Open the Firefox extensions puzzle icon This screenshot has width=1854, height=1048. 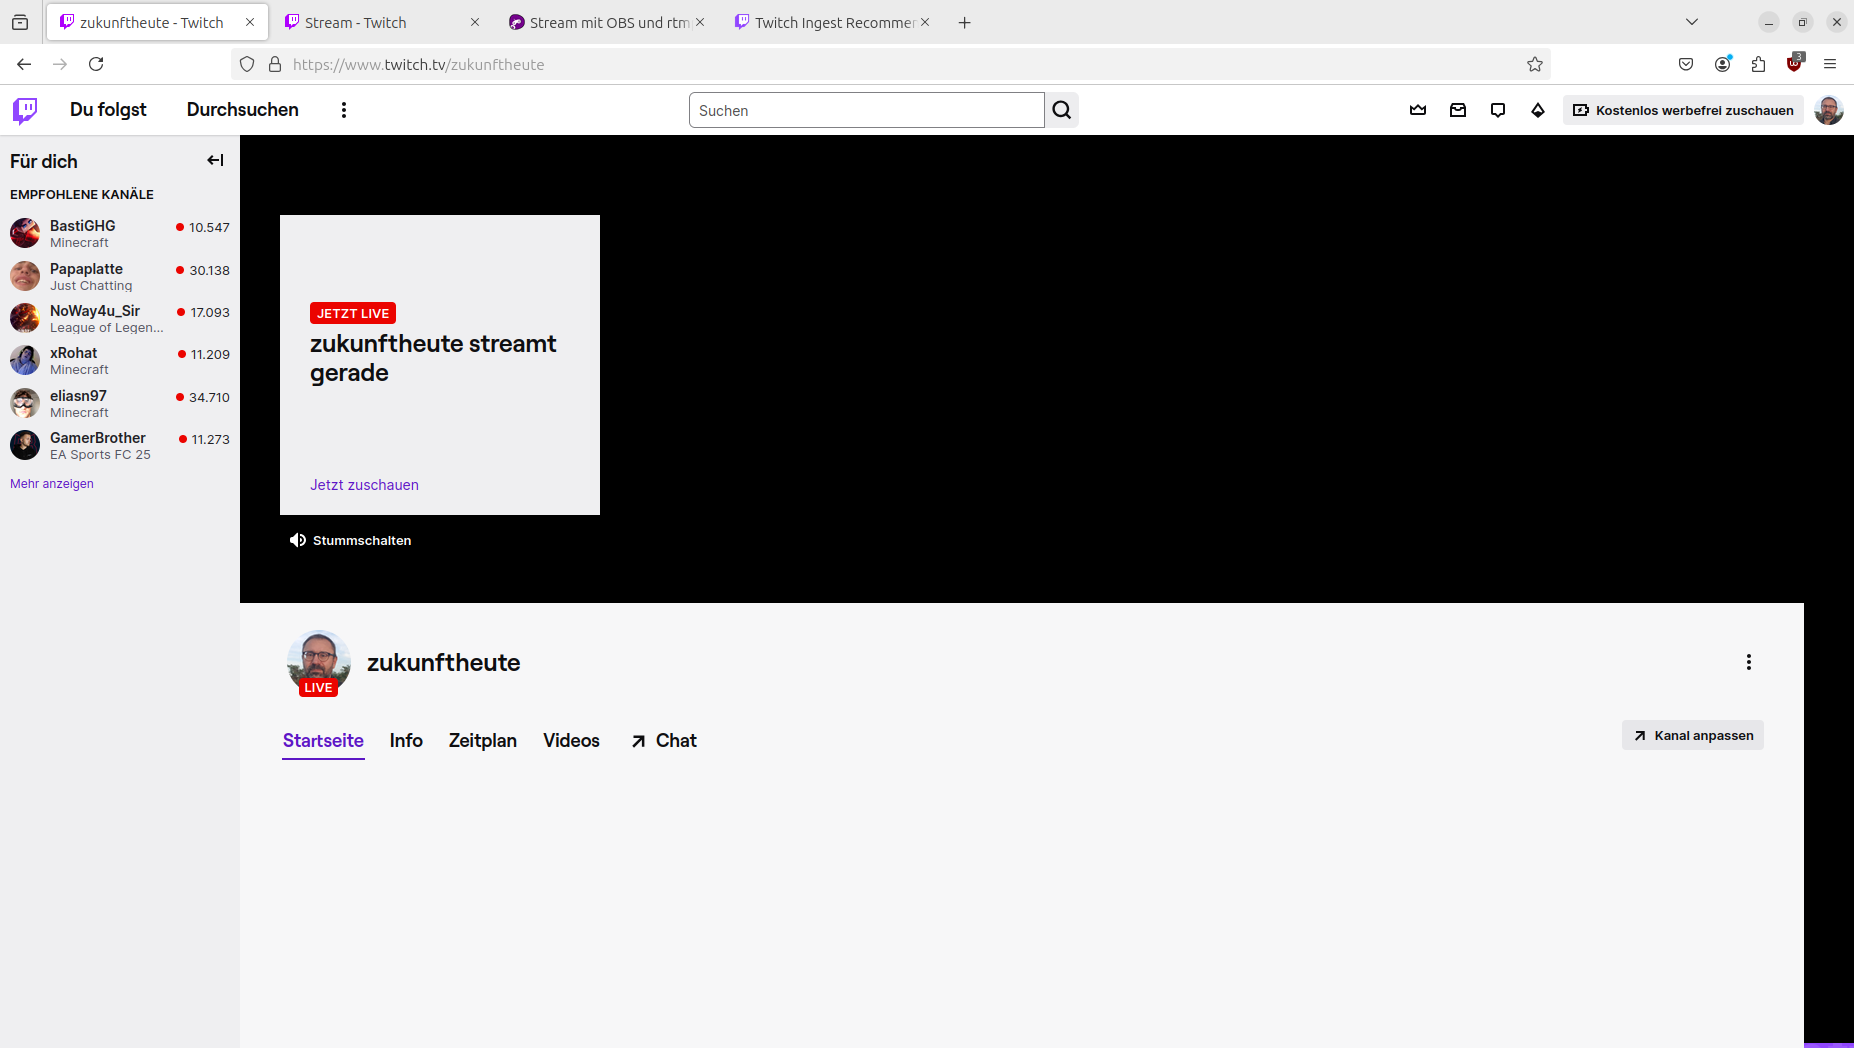[1759, 64]
